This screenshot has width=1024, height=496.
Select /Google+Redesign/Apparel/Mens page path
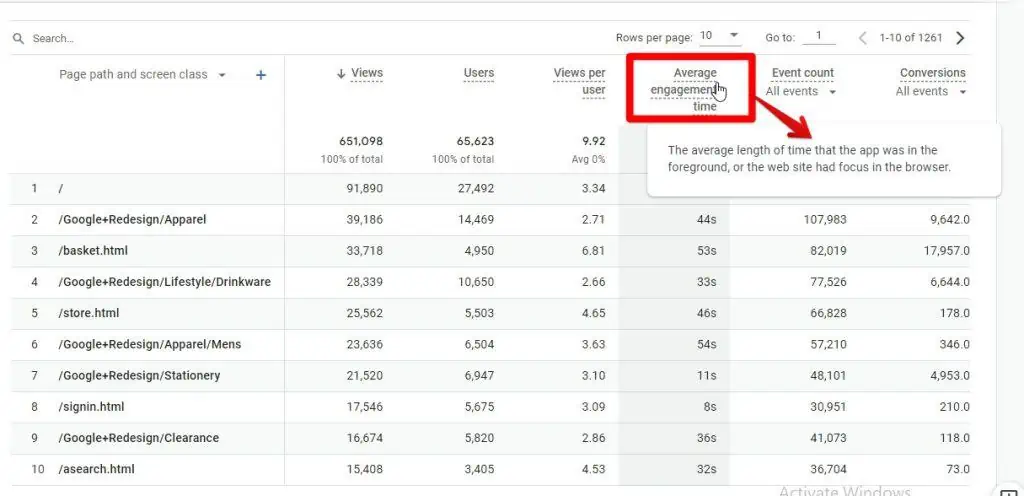(x=150, y=344)
